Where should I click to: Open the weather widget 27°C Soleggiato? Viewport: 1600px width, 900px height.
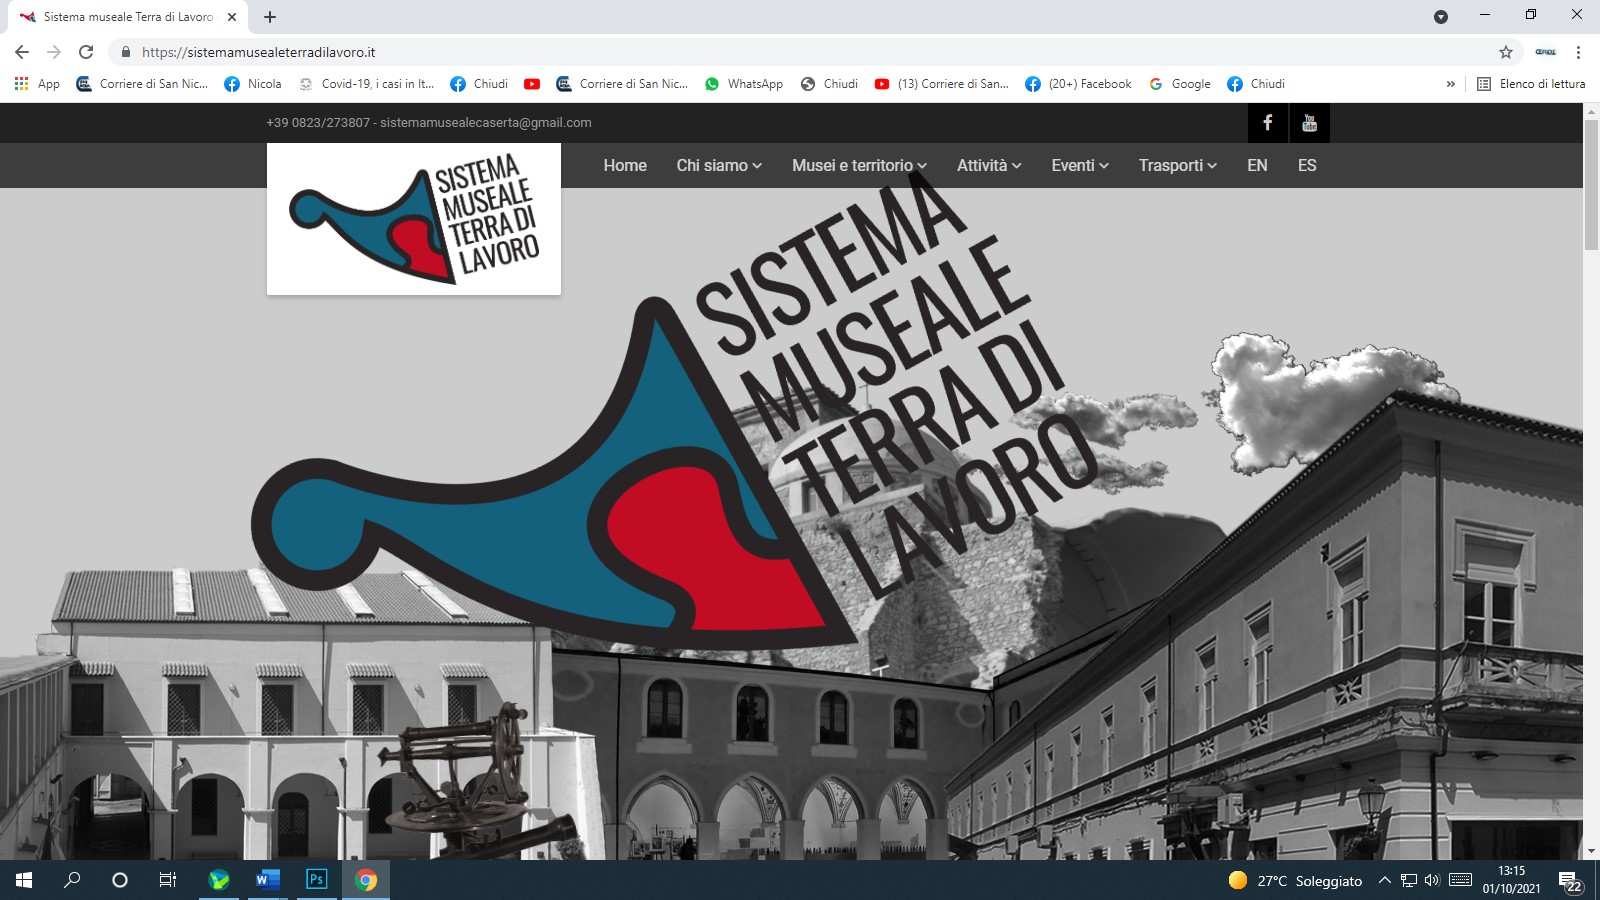(1295, 880)
